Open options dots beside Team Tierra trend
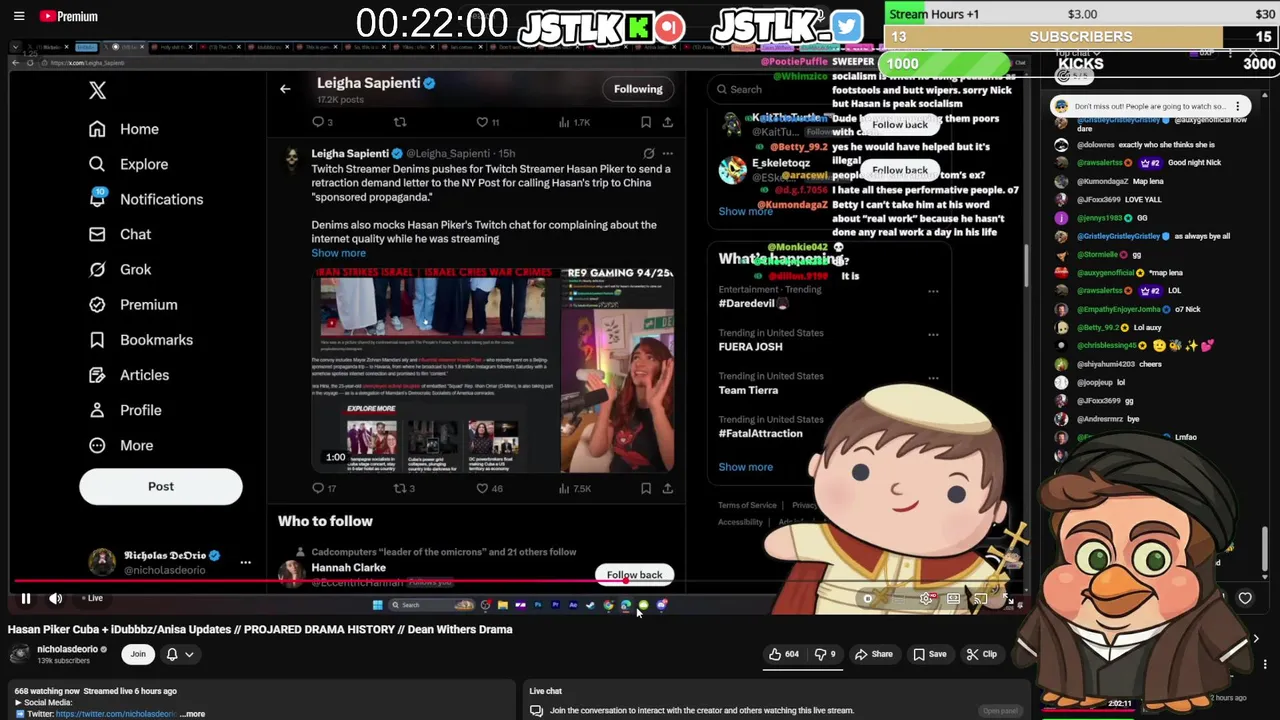The image size is (1280, 720). (x=933, y=378)
